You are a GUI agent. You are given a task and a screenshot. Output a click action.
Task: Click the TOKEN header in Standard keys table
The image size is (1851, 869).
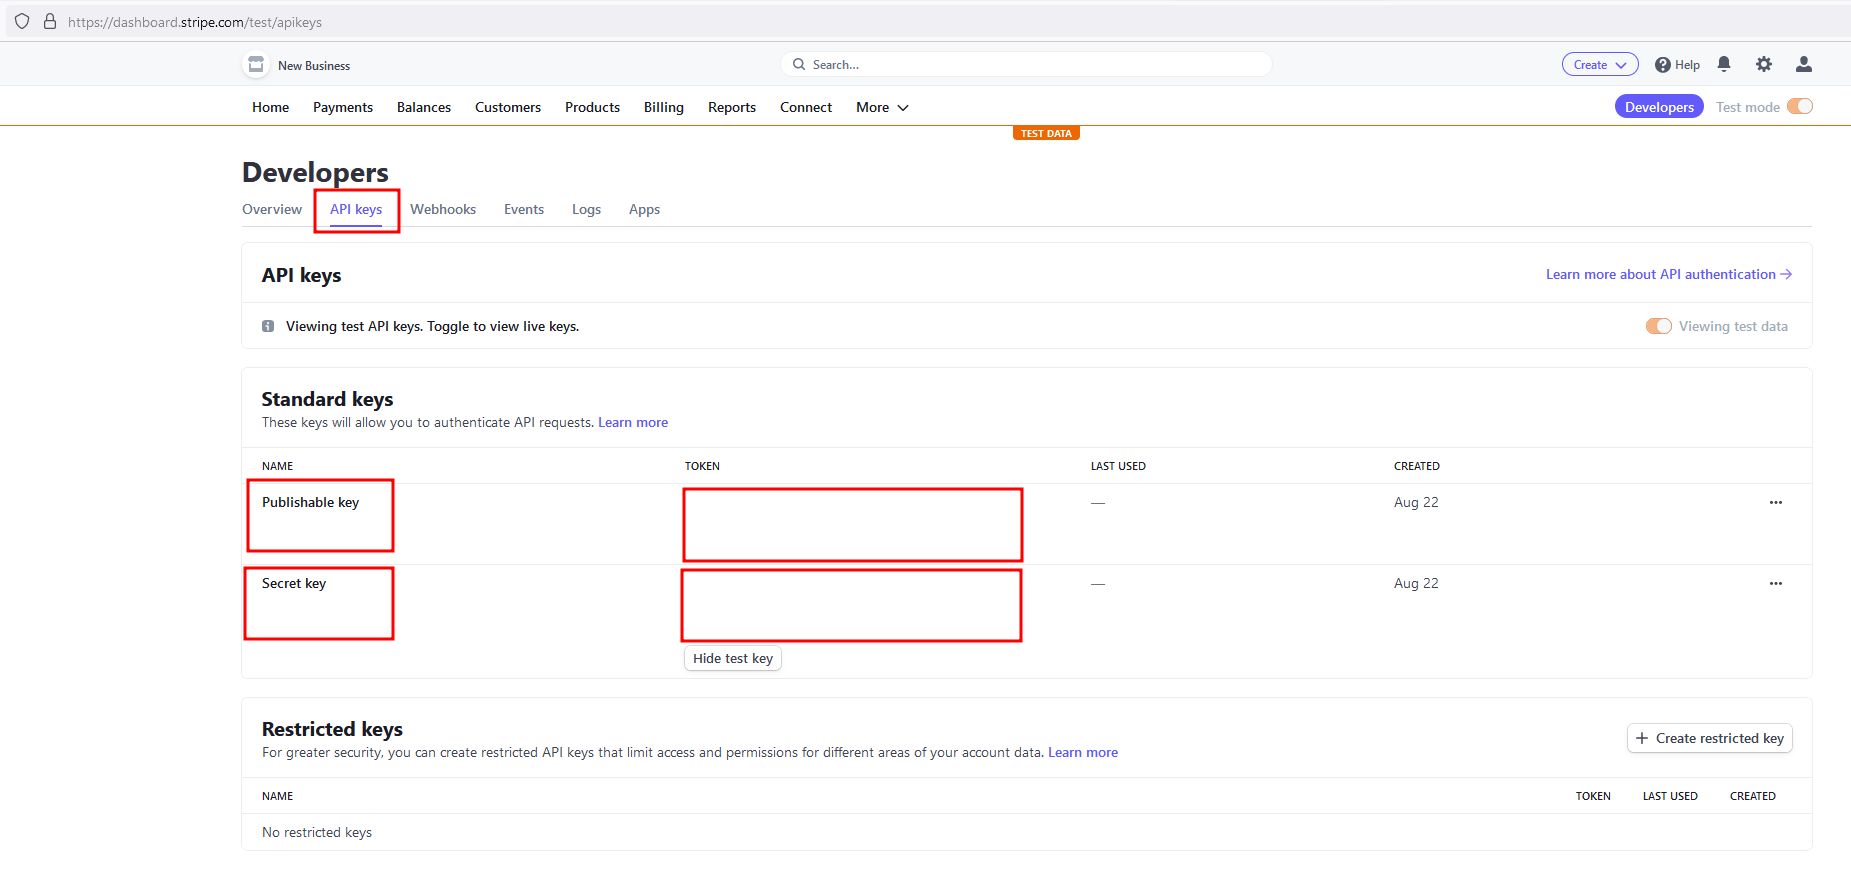pyautogui.click(x=702, y=466)
